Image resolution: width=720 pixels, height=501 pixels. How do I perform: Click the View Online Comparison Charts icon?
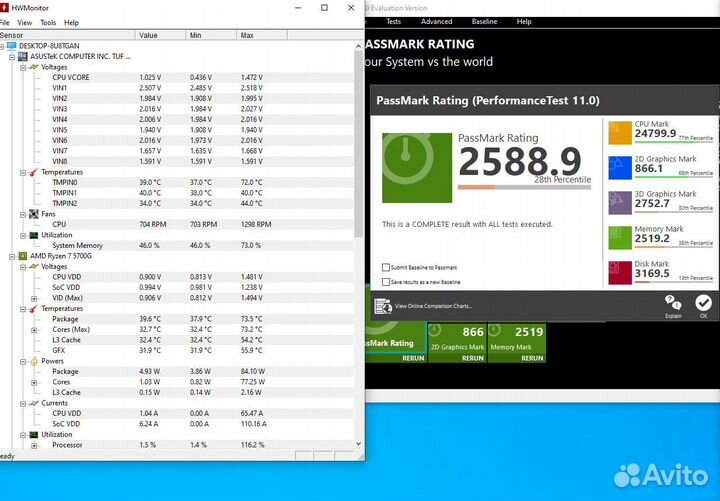382,306
